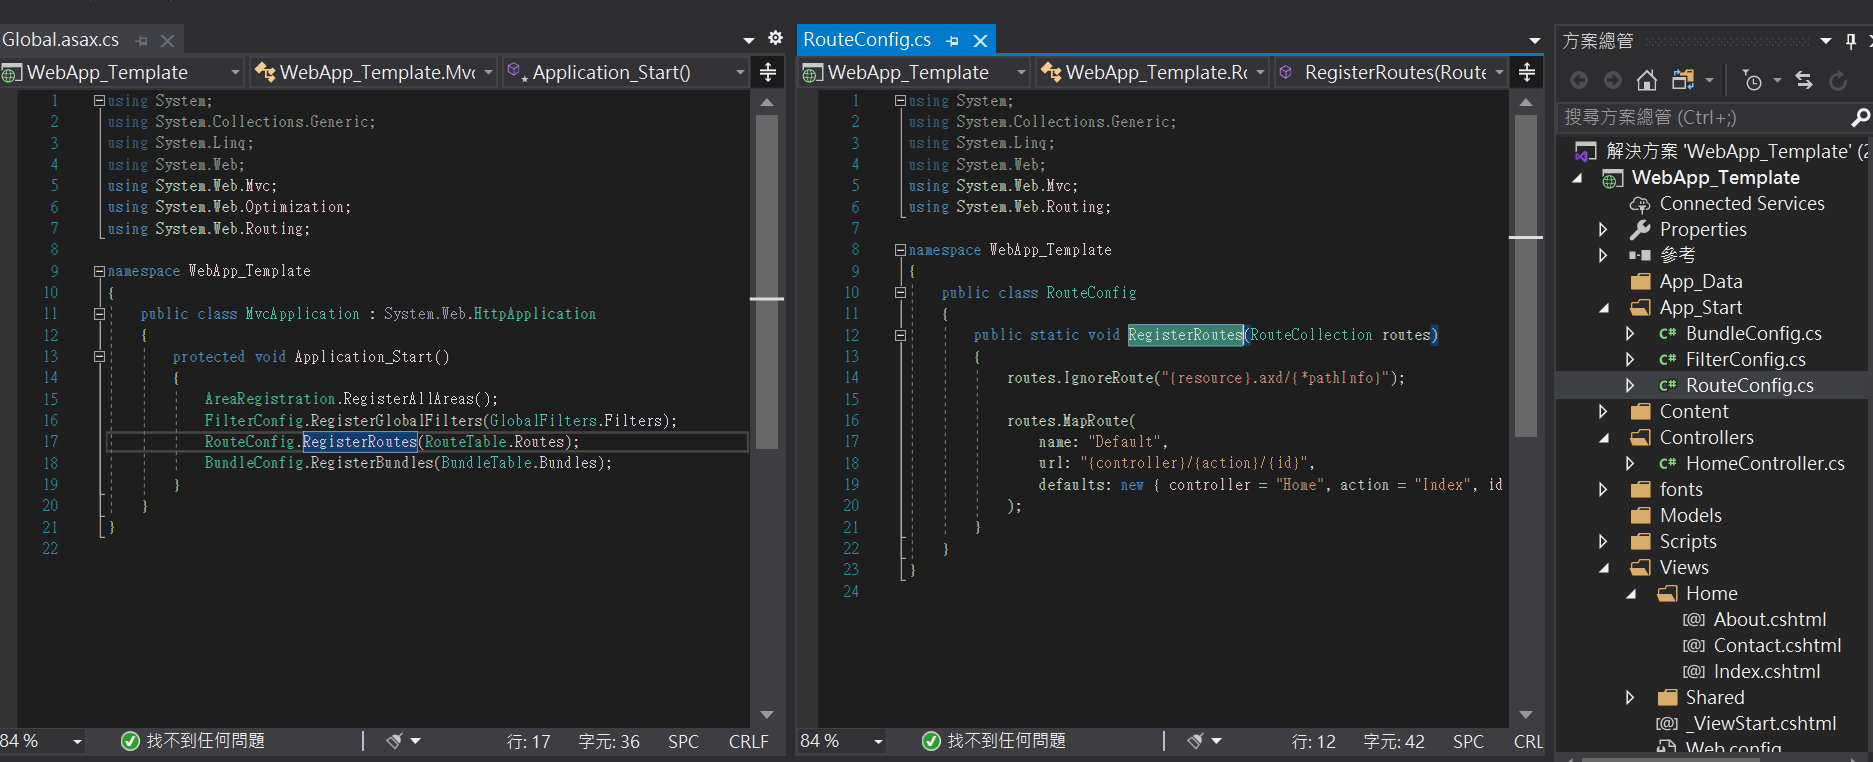Click the Solution Explorer home icon
This screenshot has height=762, width=1873.
pyautogui.click(x=1647, y=80)
